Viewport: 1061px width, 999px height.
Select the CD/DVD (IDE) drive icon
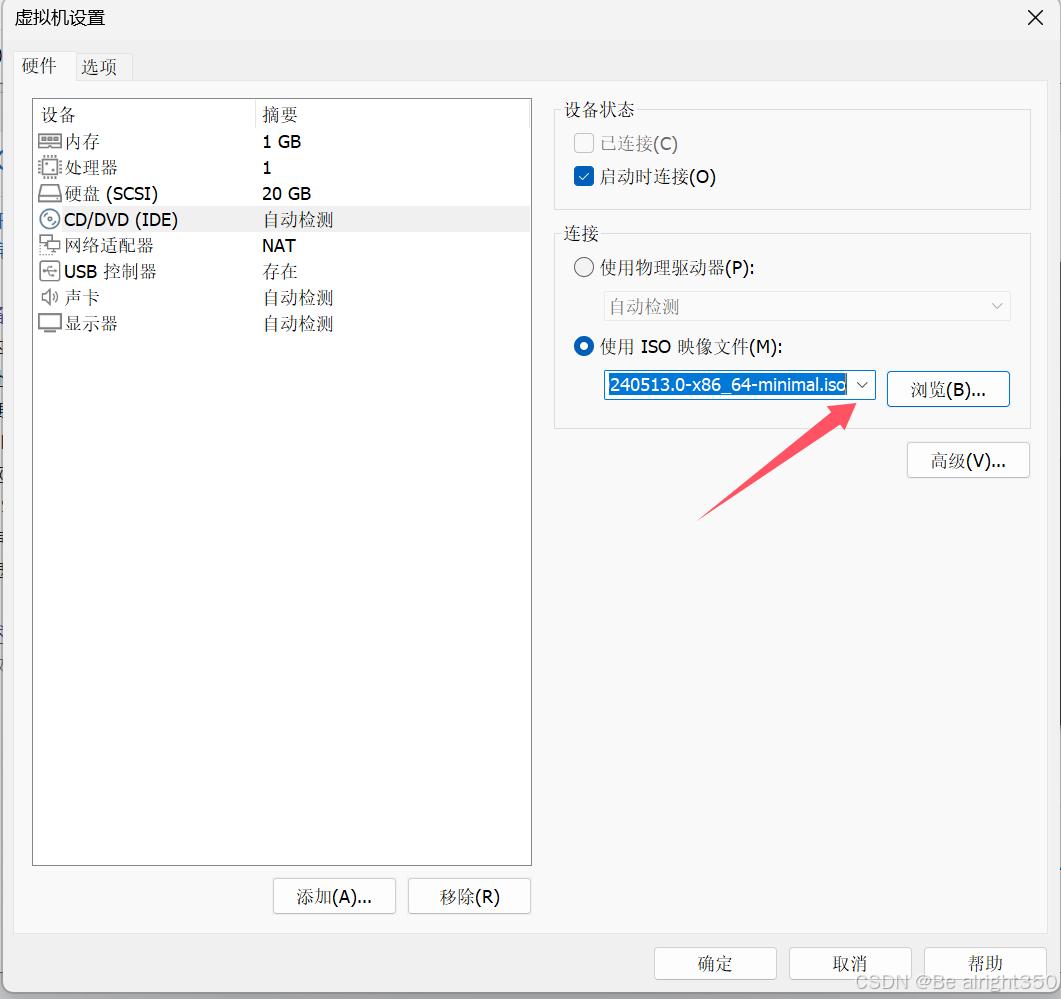tap(50, 219)
